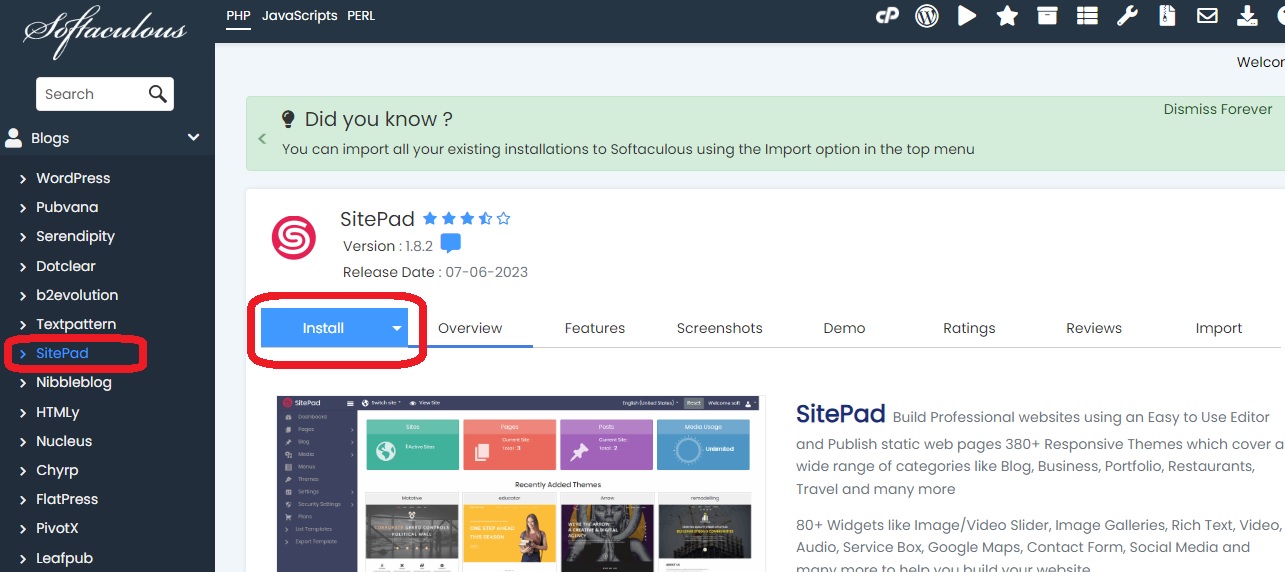Select Chyrp in the sidebar
The height and width of the screenshot is (572, 1285).
point(57,470)
